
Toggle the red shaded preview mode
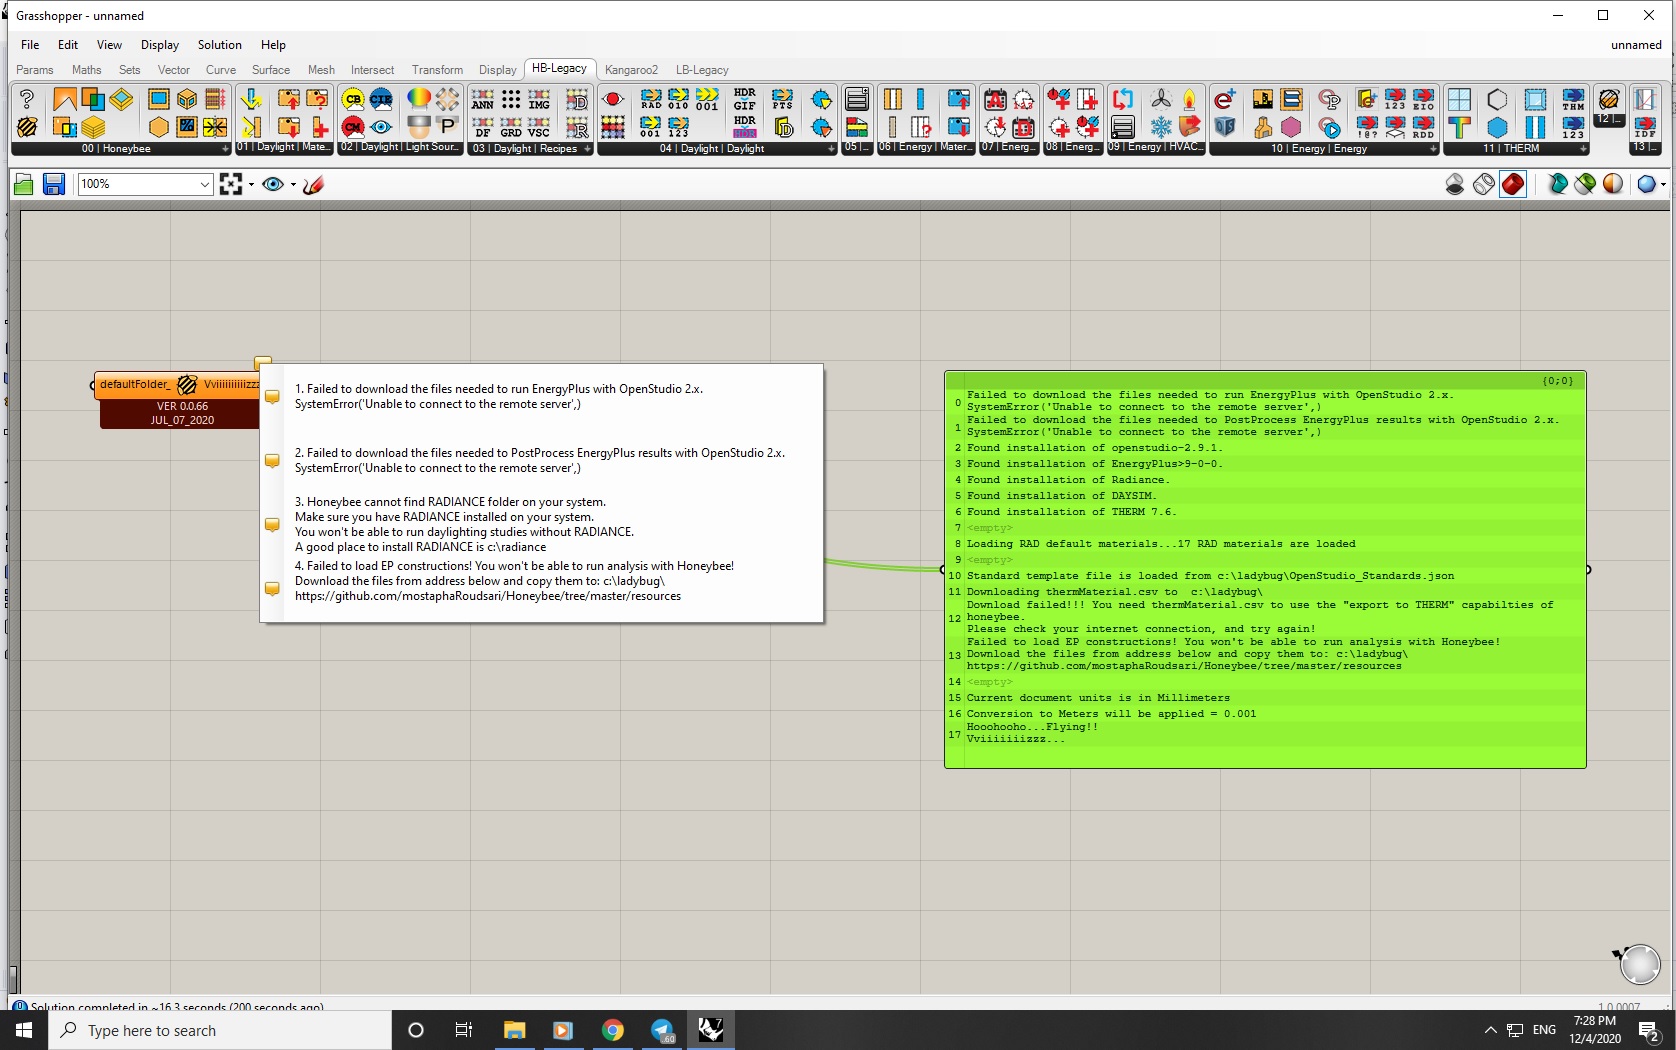1513,184
